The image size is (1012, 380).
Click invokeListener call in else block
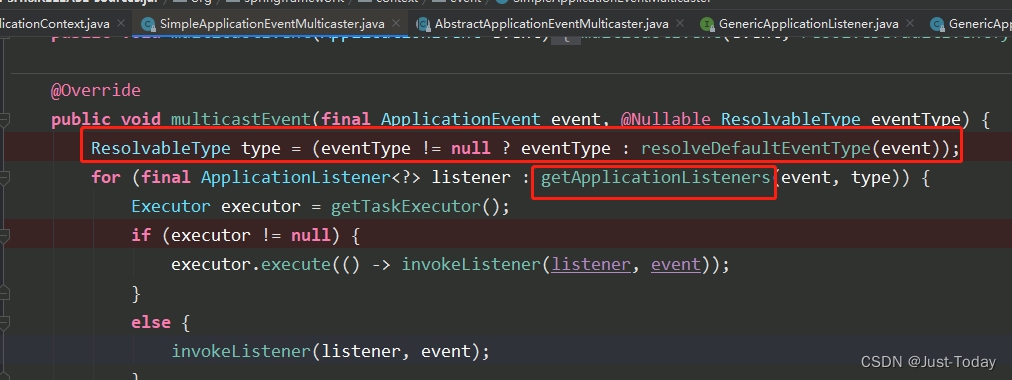click(x=241, y=352)
